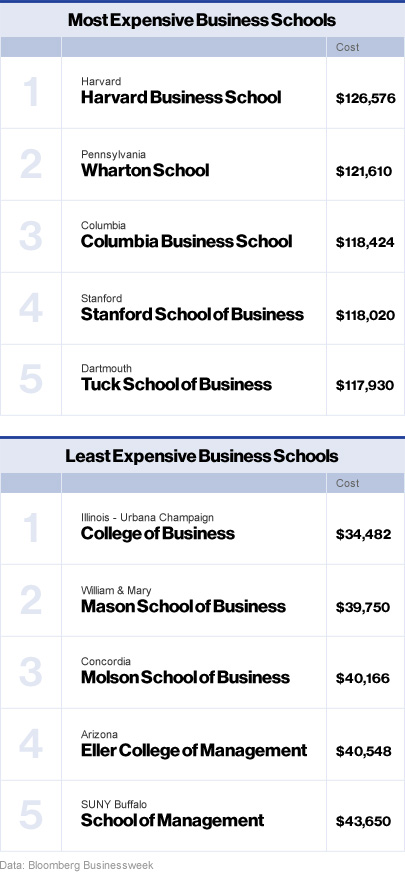Click the Most Expensive Business Schools heading
Image resolution: width=405 pixels, height=872 pixels.
click(202, 21)
